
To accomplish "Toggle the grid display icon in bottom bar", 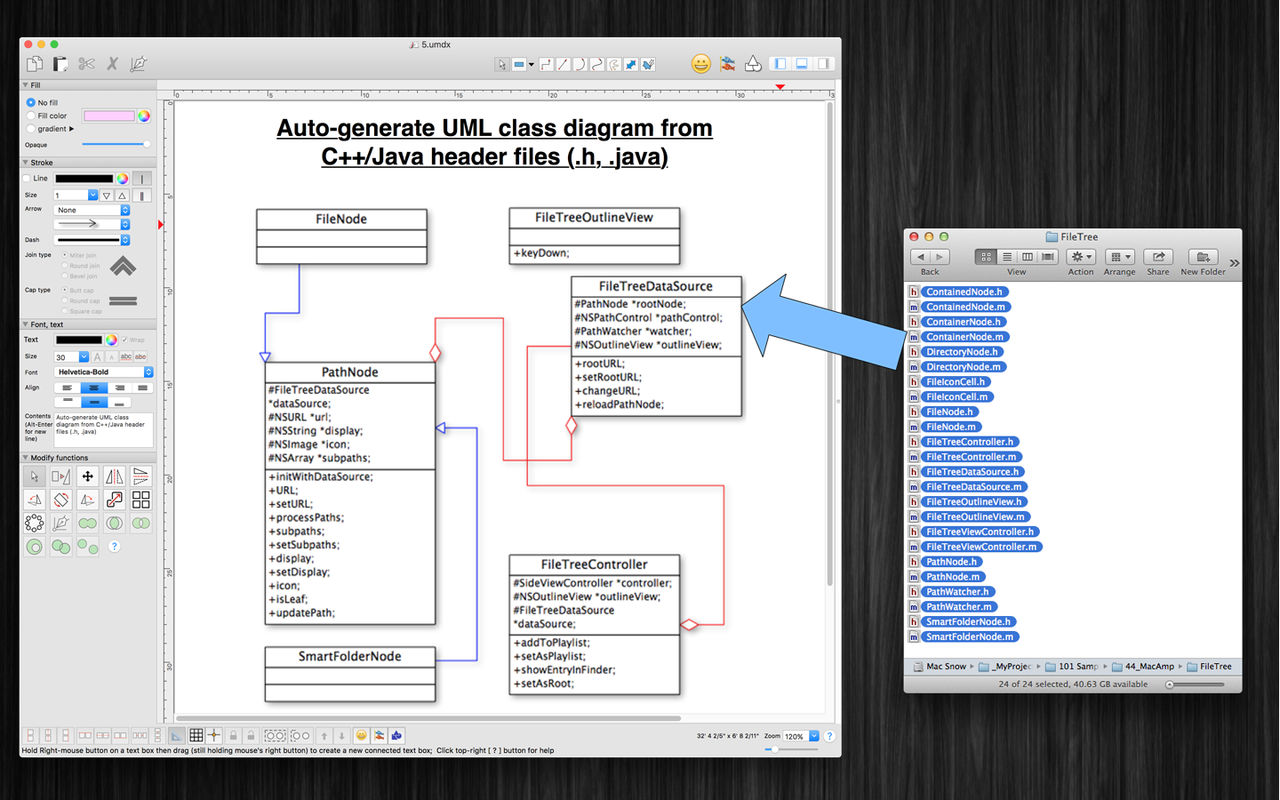I will [x=196, y=735].
